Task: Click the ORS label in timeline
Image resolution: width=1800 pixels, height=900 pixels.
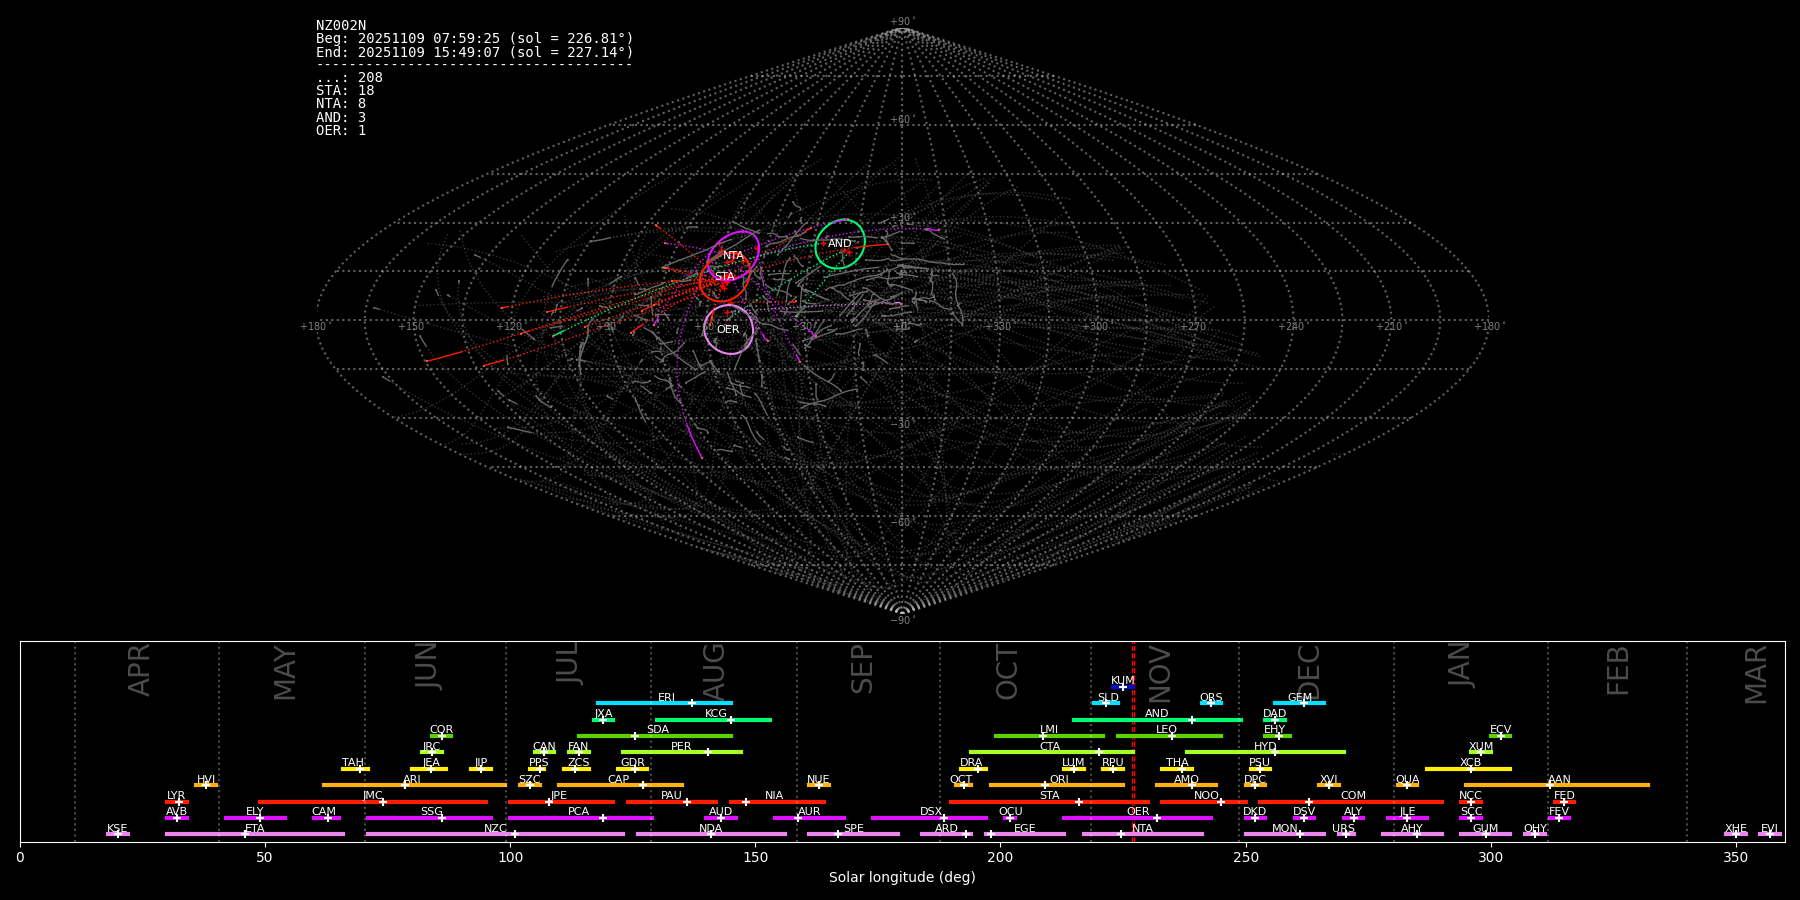Action: click(x=1211, y=698)
